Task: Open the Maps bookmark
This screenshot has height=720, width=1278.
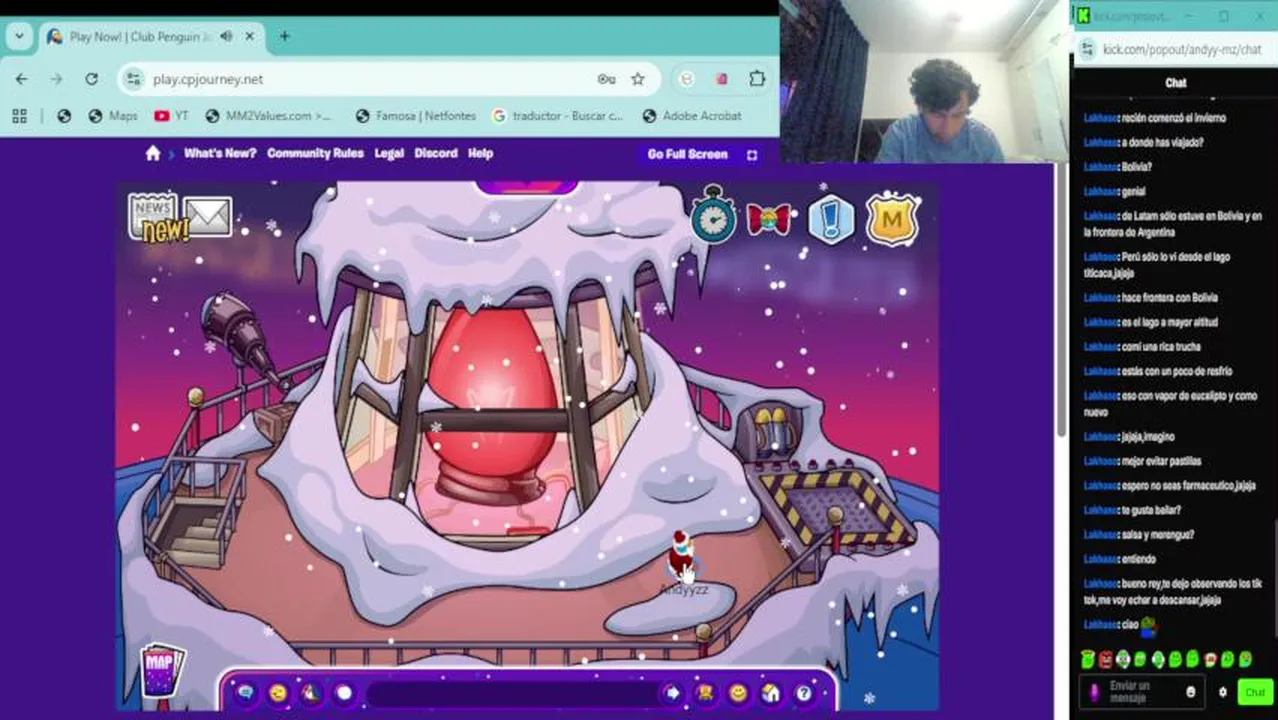Action: (x=113, y=116)
